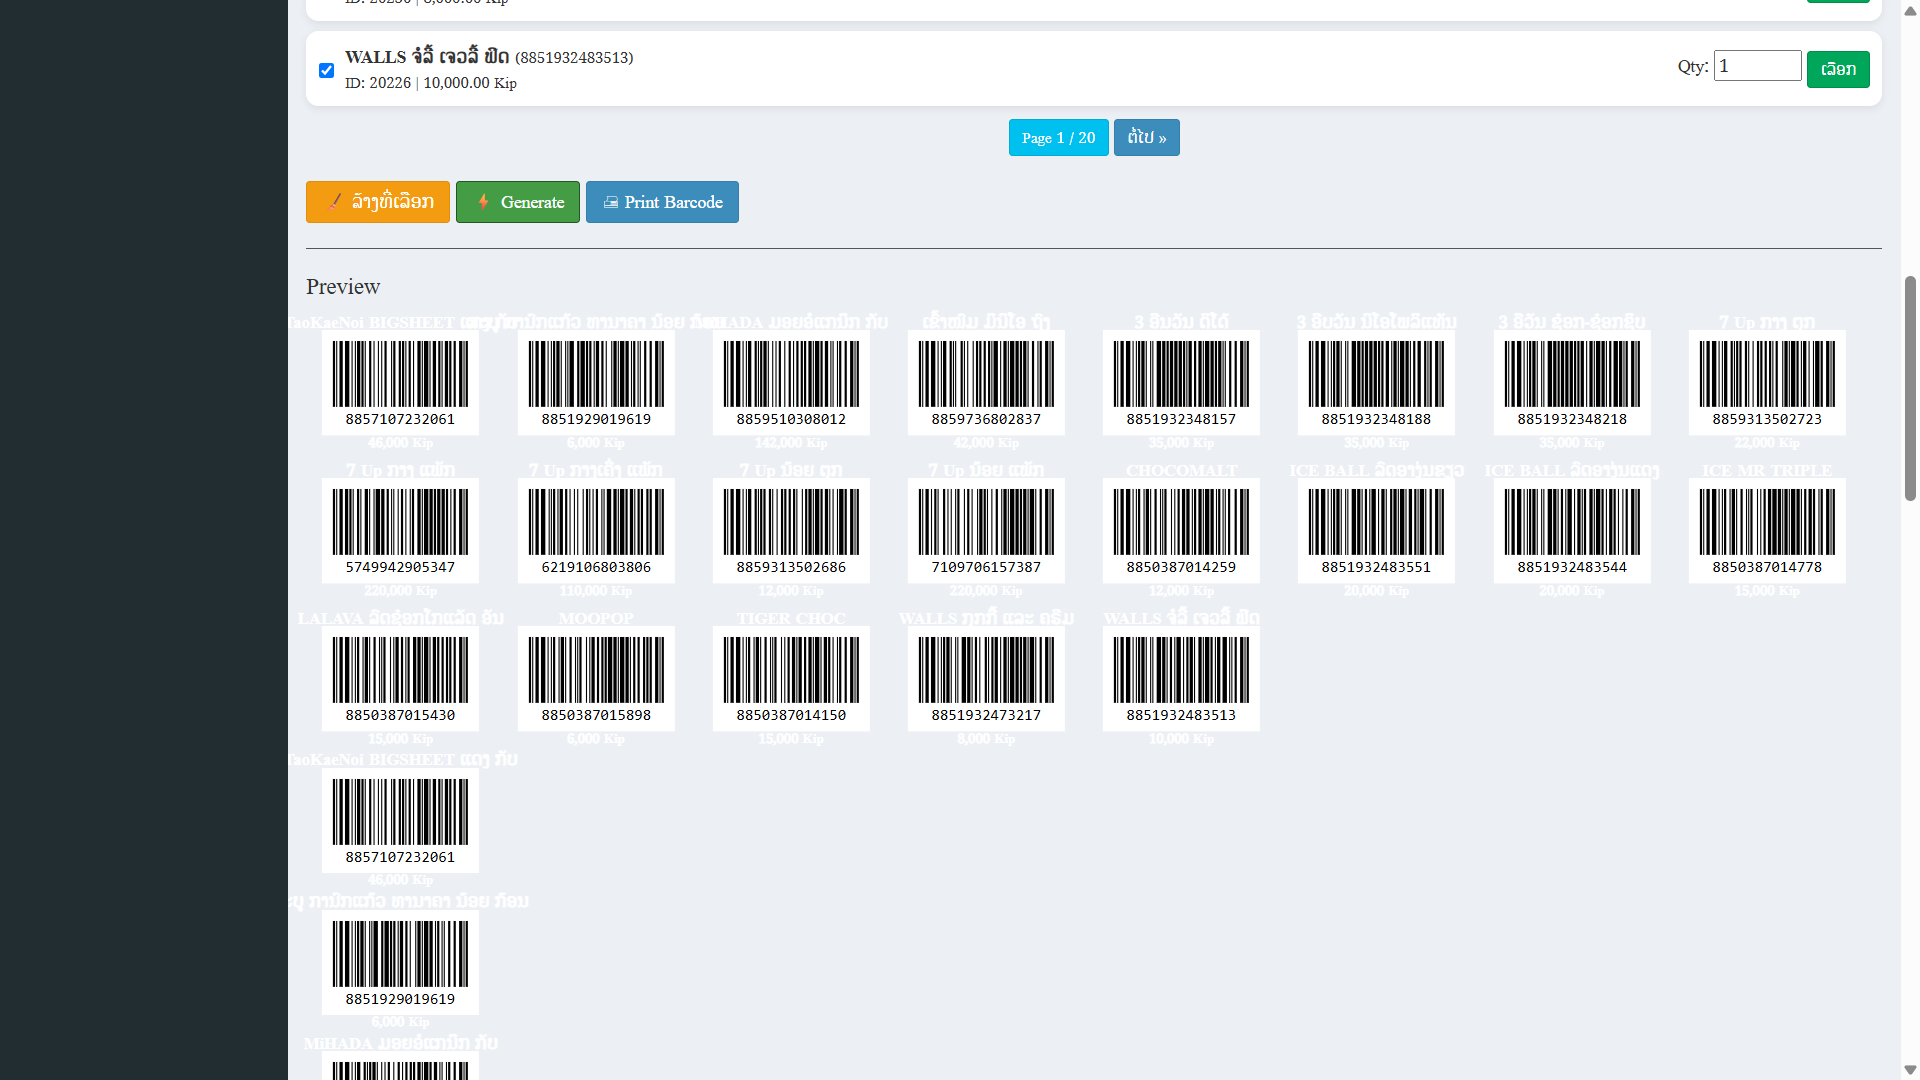The width and height of the screenshot is (1920, 1080).
Task: Click barcode preview 5749942905347
Action: [400, 531]
